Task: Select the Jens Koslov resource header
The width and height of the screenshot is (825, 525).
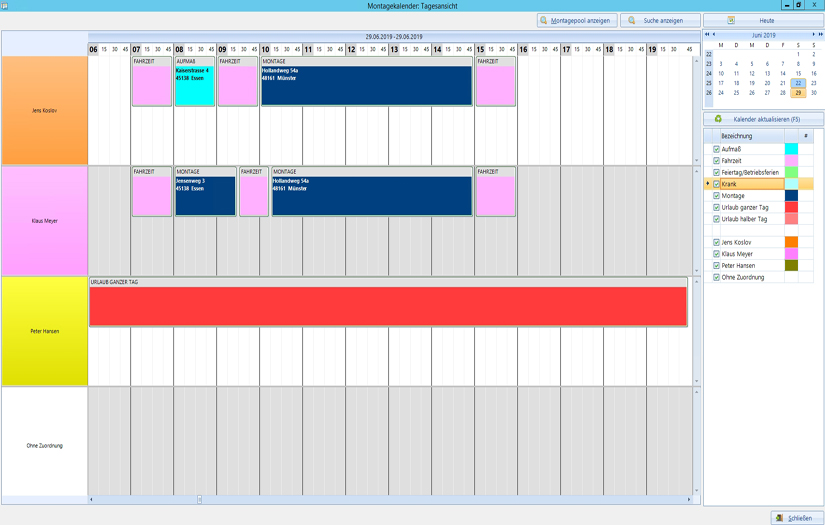Action: [44, 110]
